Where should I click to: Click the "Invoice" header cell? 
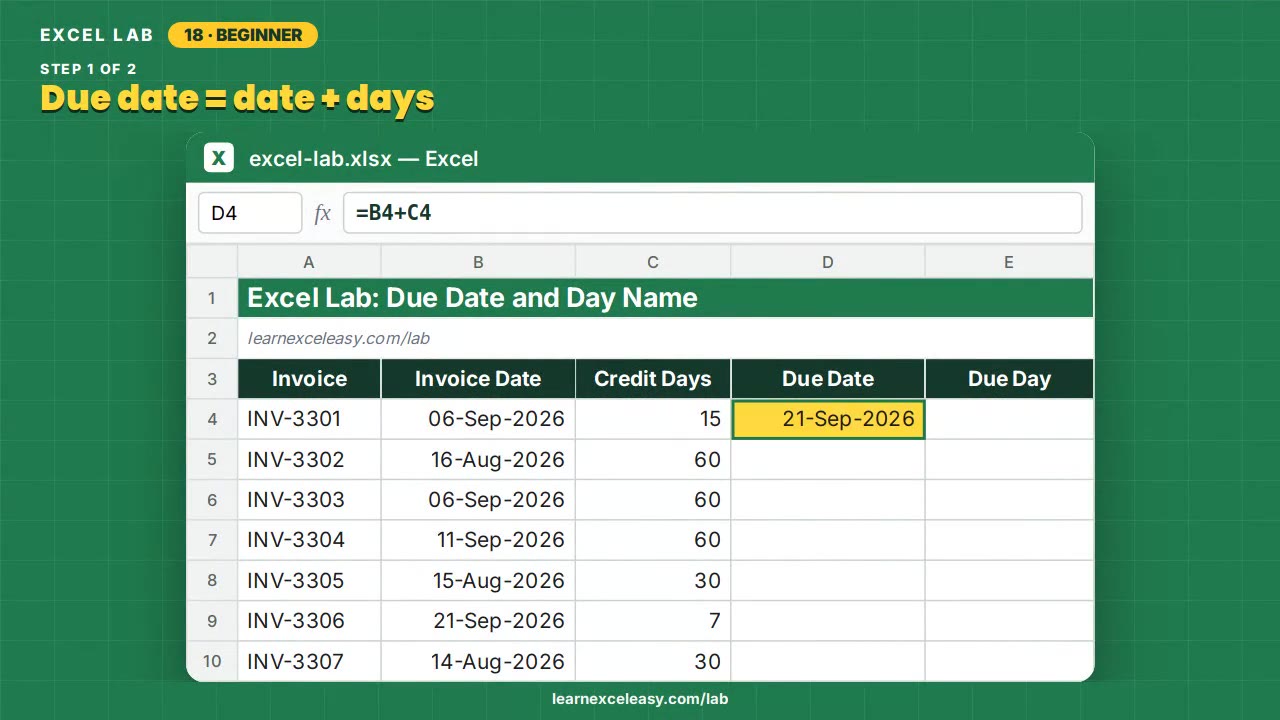309,379
